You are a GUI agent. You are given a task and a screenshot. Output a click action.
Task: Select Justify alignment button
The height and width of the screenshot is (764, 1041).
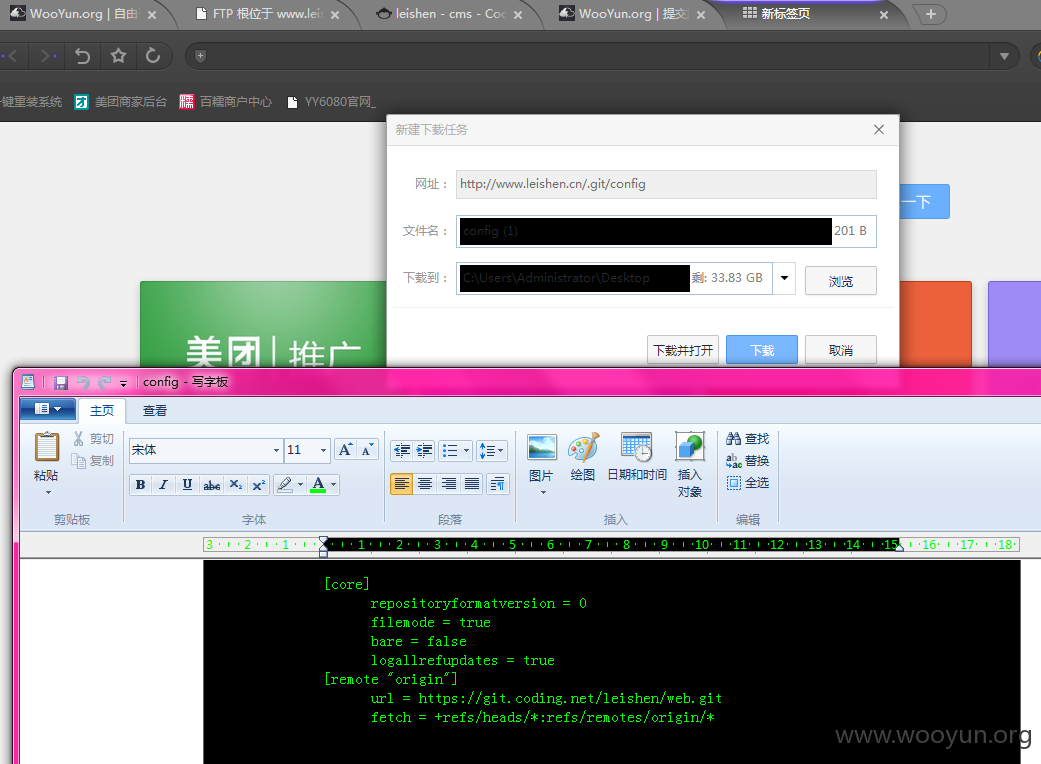tap(472, 484)
